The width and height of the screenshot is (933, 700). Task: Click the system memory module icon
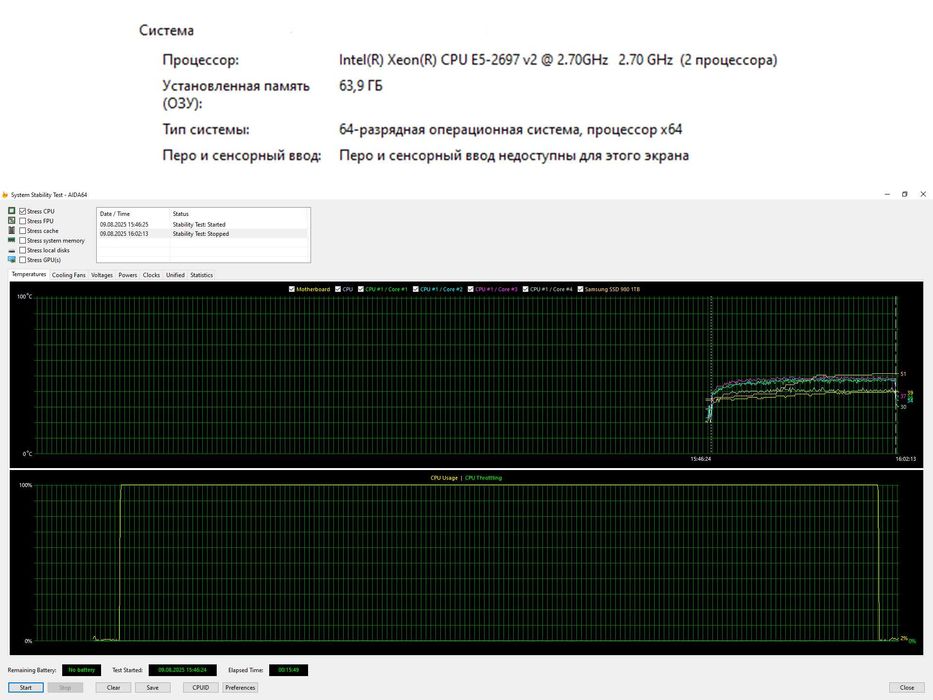coord(11,240)
